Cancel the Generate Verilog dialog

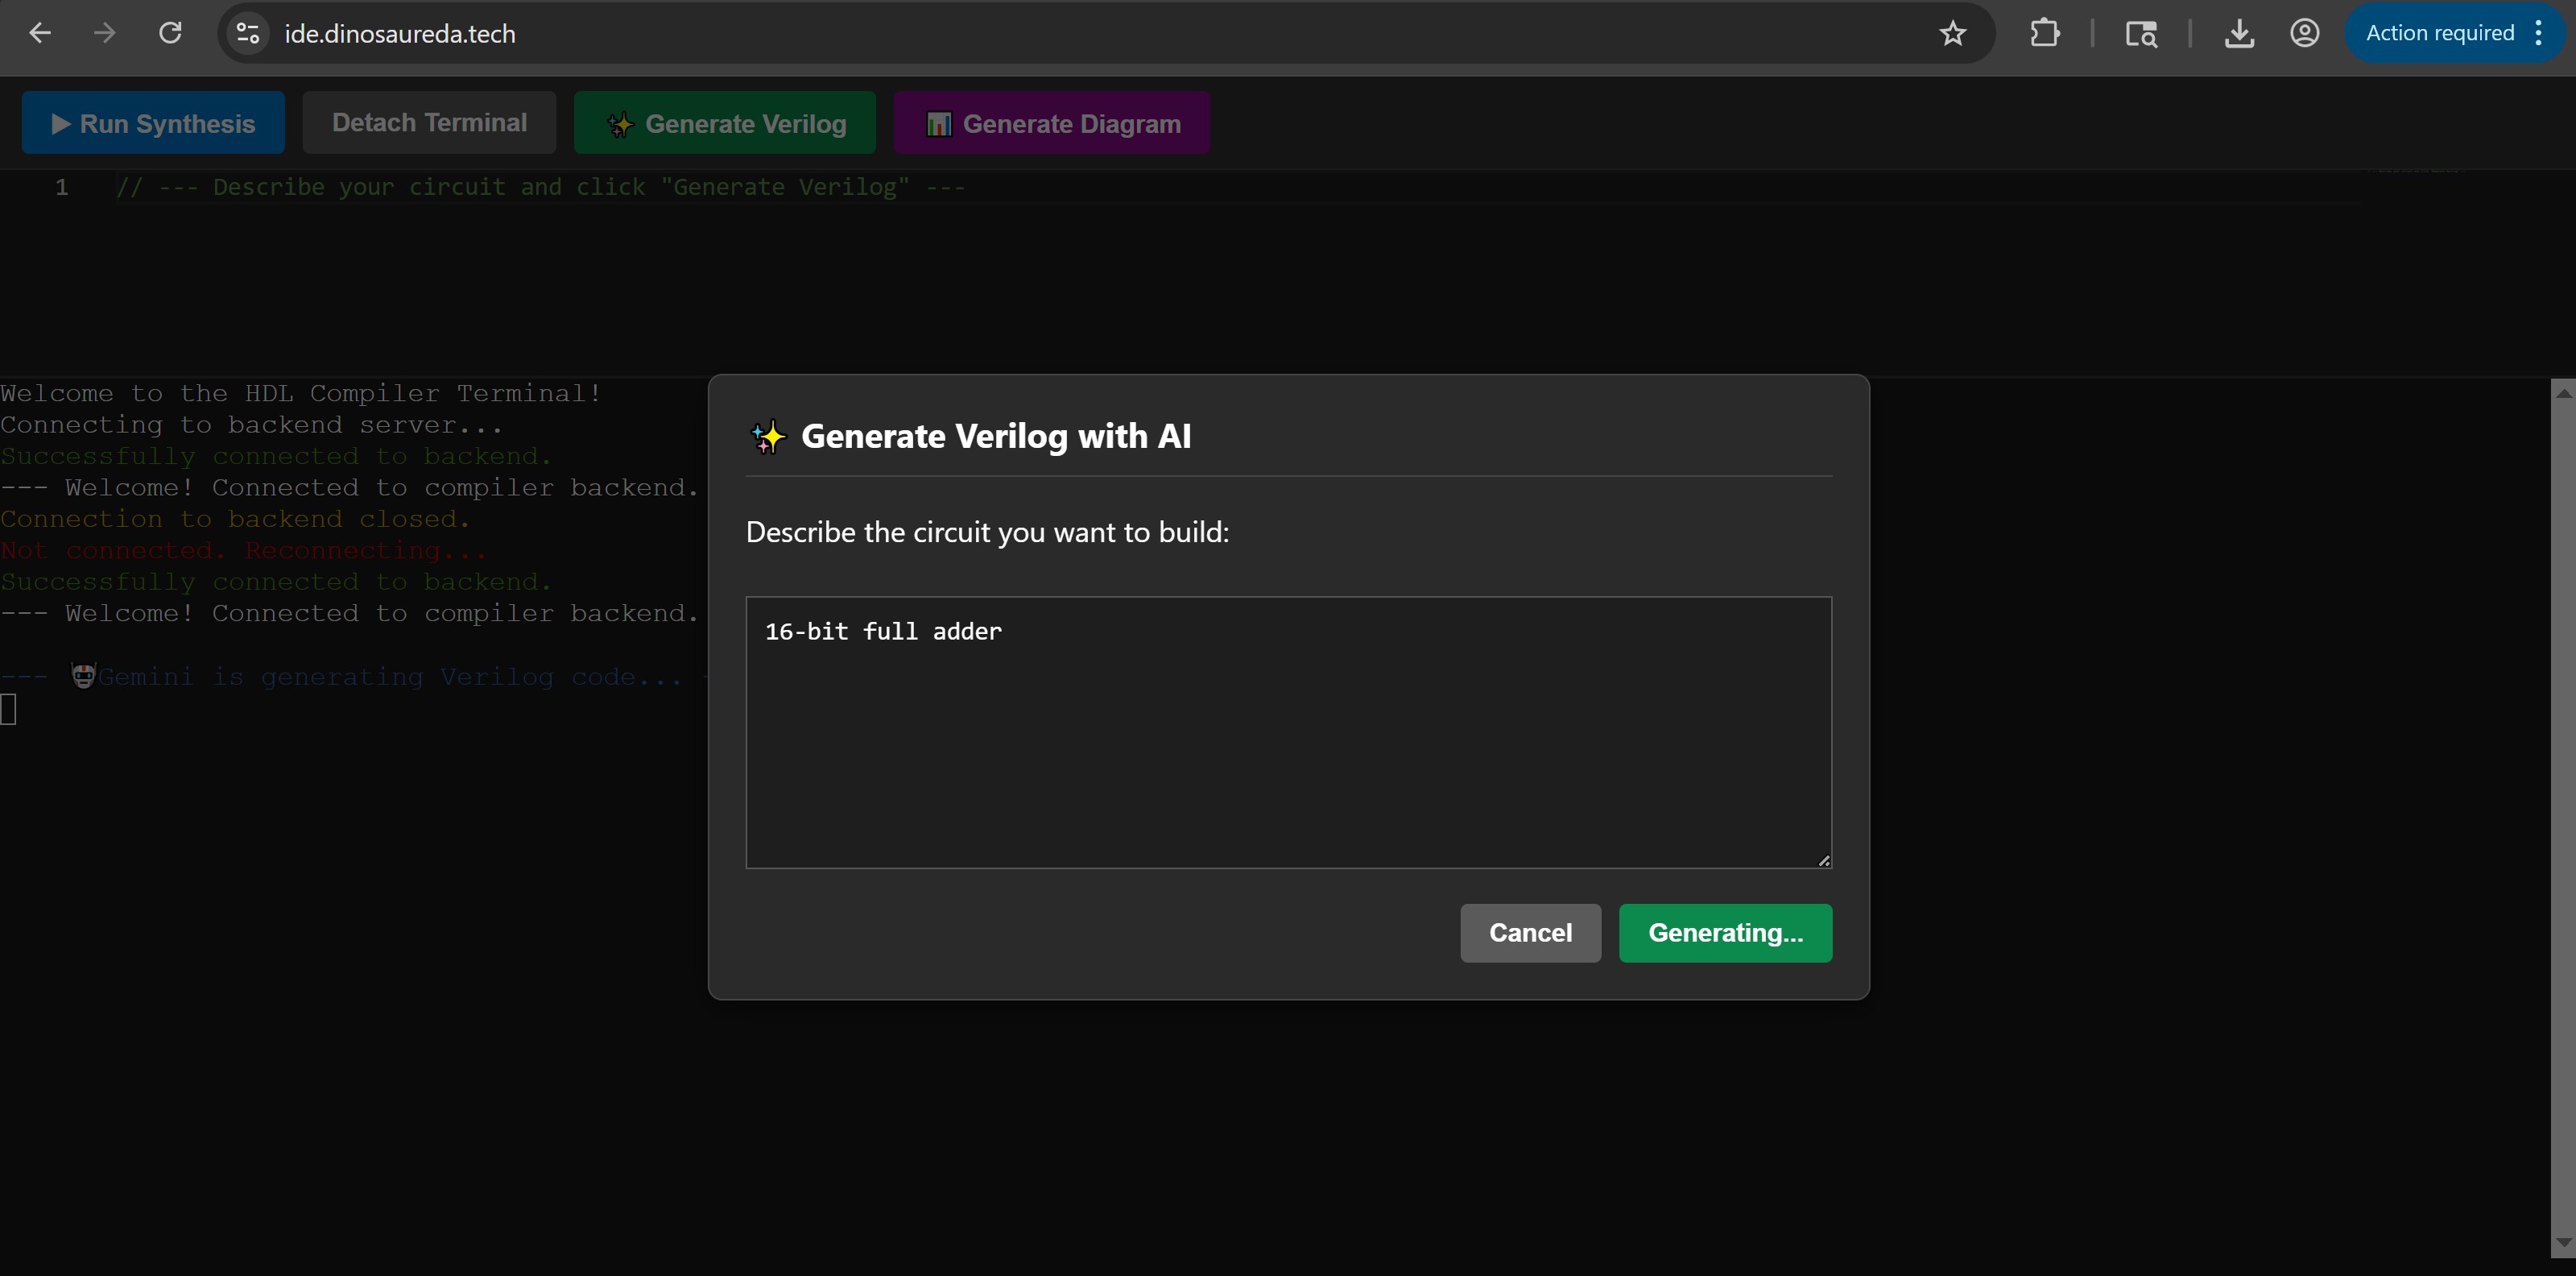1530,933
